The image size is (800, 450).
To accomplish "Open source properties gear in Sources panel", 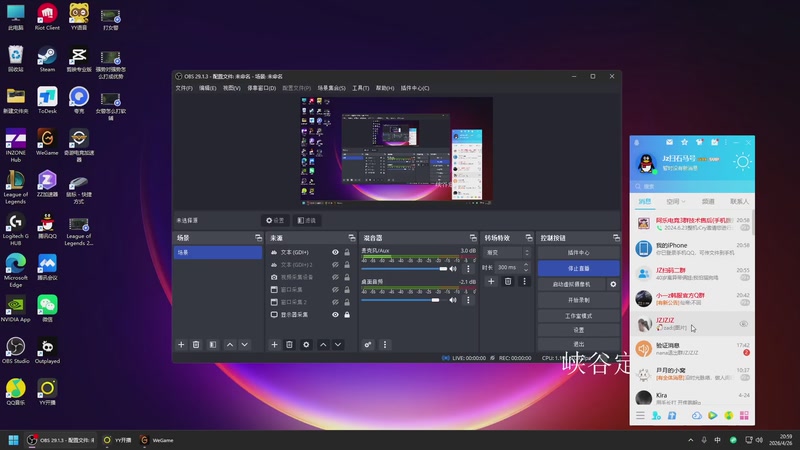I will pos(306,345).
